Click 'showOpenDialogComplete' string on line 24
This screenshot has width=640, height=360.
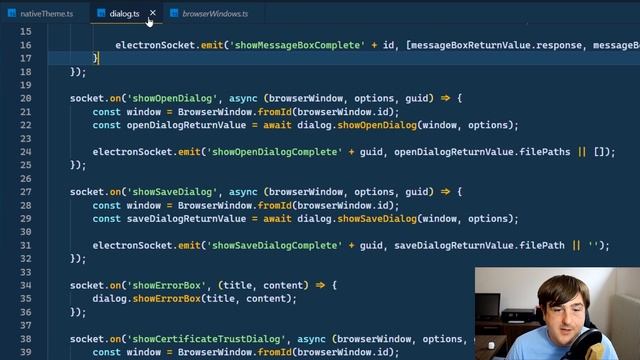pos(274,152)
